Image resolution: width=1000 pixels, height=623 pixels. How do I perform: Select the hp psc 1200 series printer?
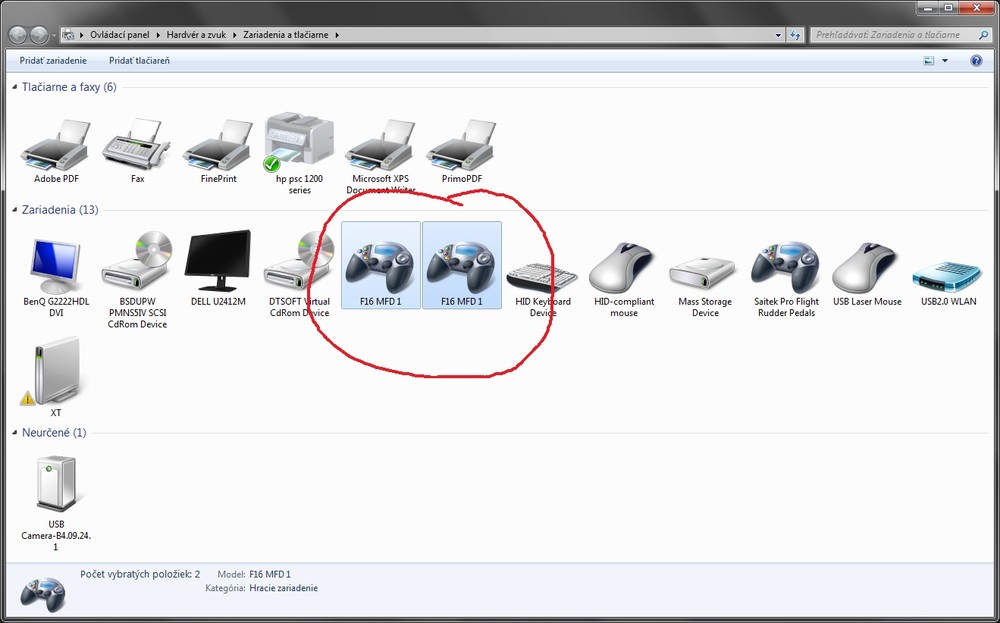point(299,143)
